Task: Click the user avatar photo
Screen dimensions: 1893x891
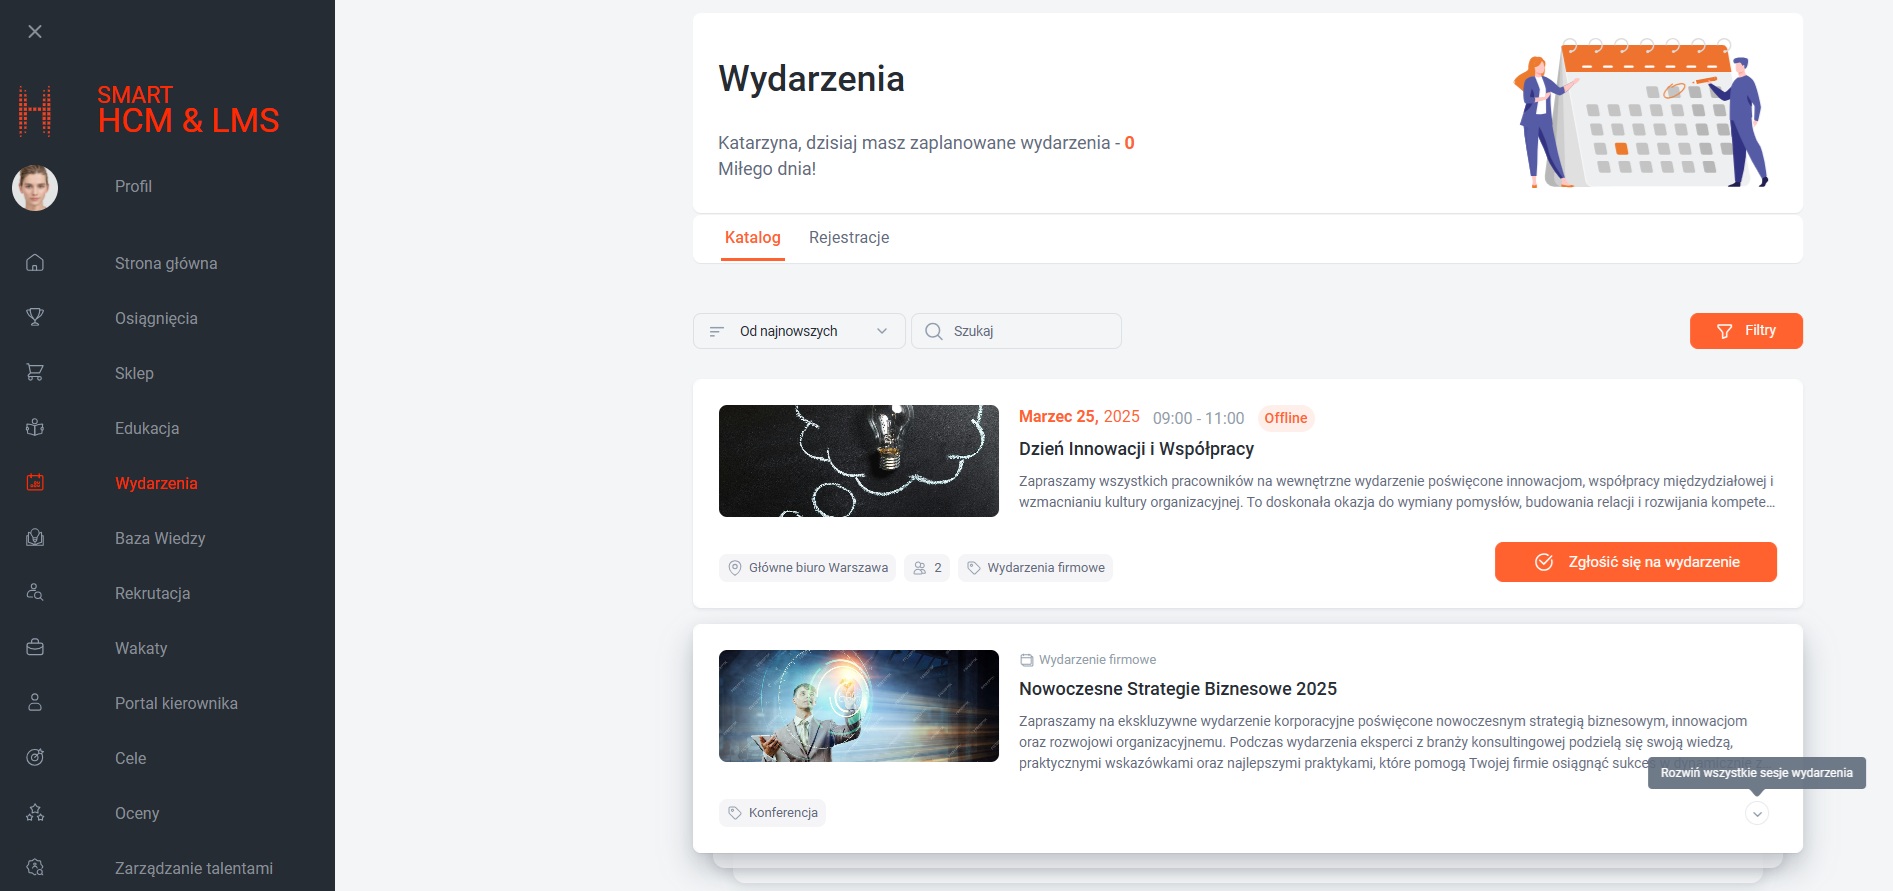Action: [35, 188]
